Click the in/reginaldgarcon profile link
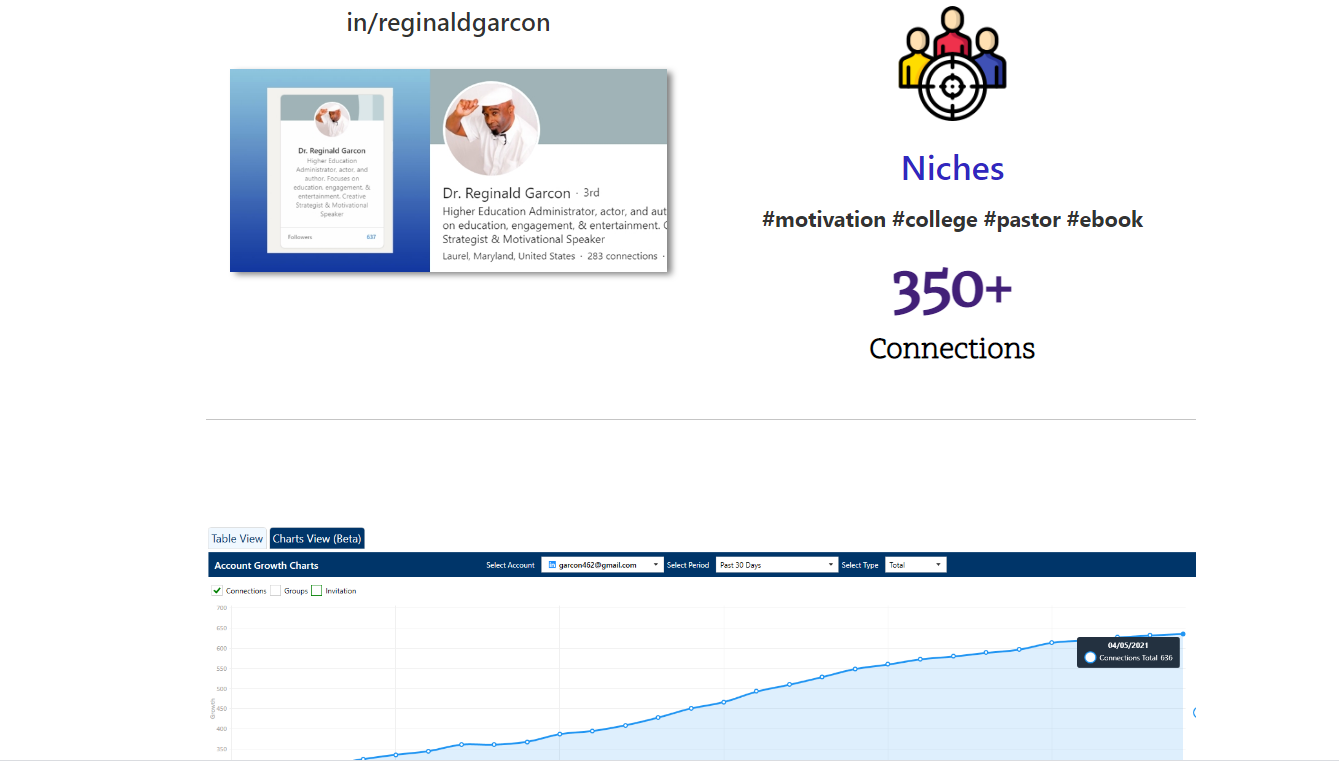1339x765 pixels. tap(448, 22)
